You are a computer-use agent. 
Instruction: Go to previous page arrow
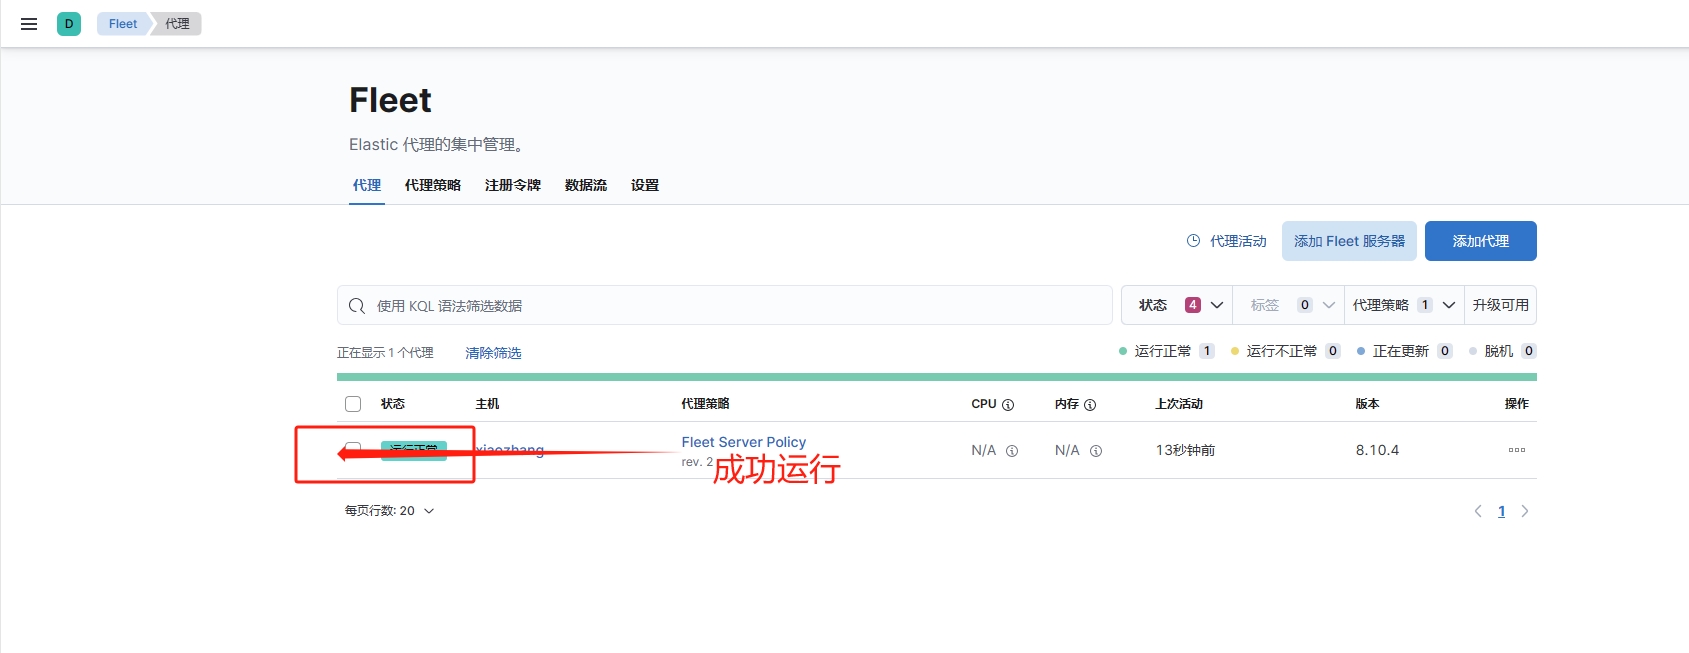point(1478,511)
